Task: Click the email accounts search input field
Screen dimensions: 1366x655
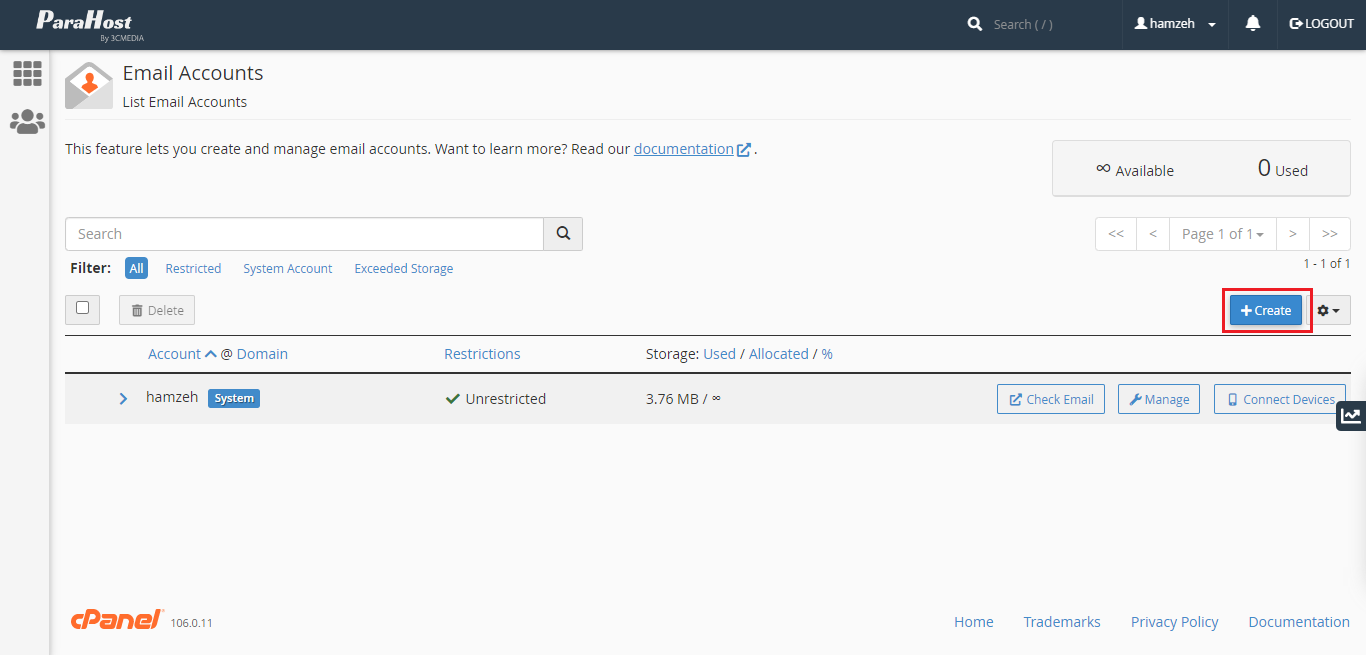Action: (x=304, y=234)
